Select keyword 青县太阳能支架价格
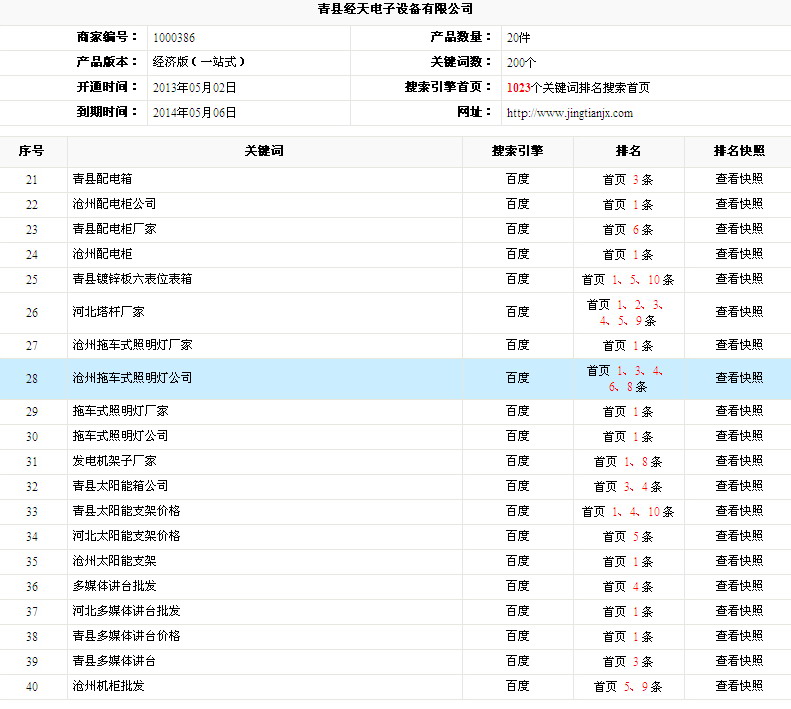The image size is (791, 709). (126, 511)
